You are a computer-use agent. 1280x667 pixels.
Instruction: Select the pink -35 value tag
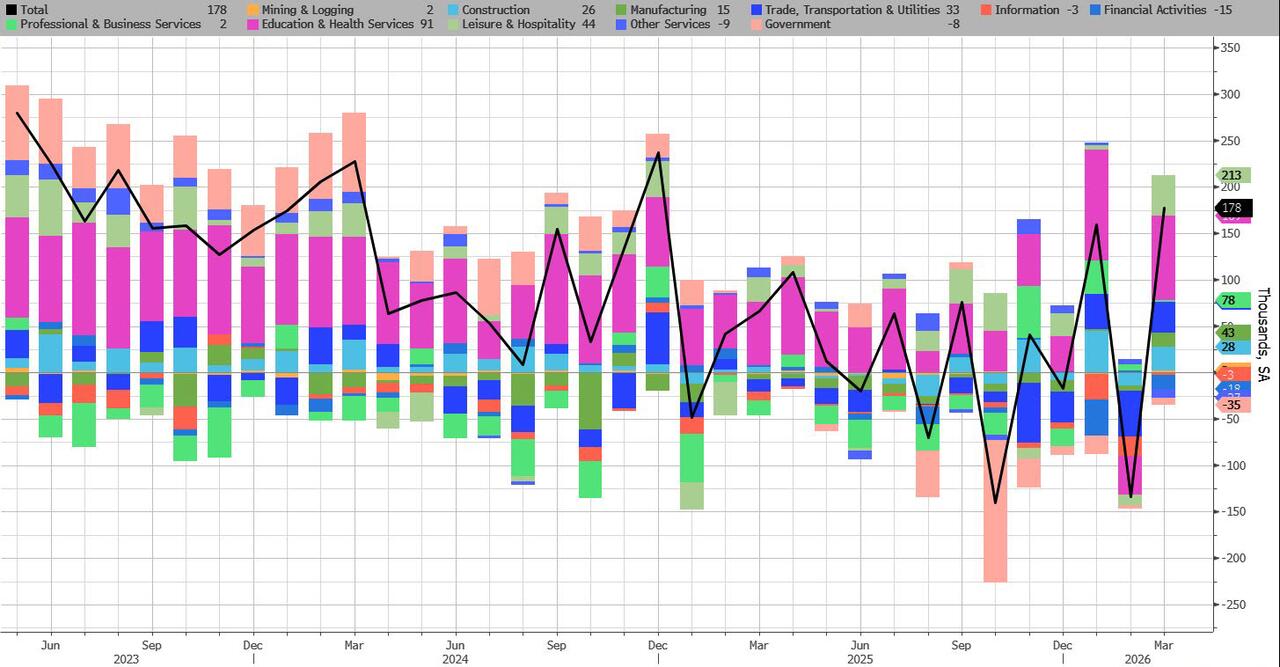pos(1231,405)
